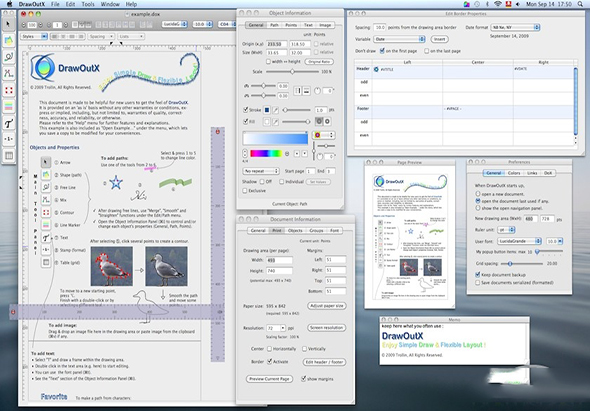Screen dimensions: 590x411
Task: Click the blue gradient preview bar
Action: pos(275,138)
